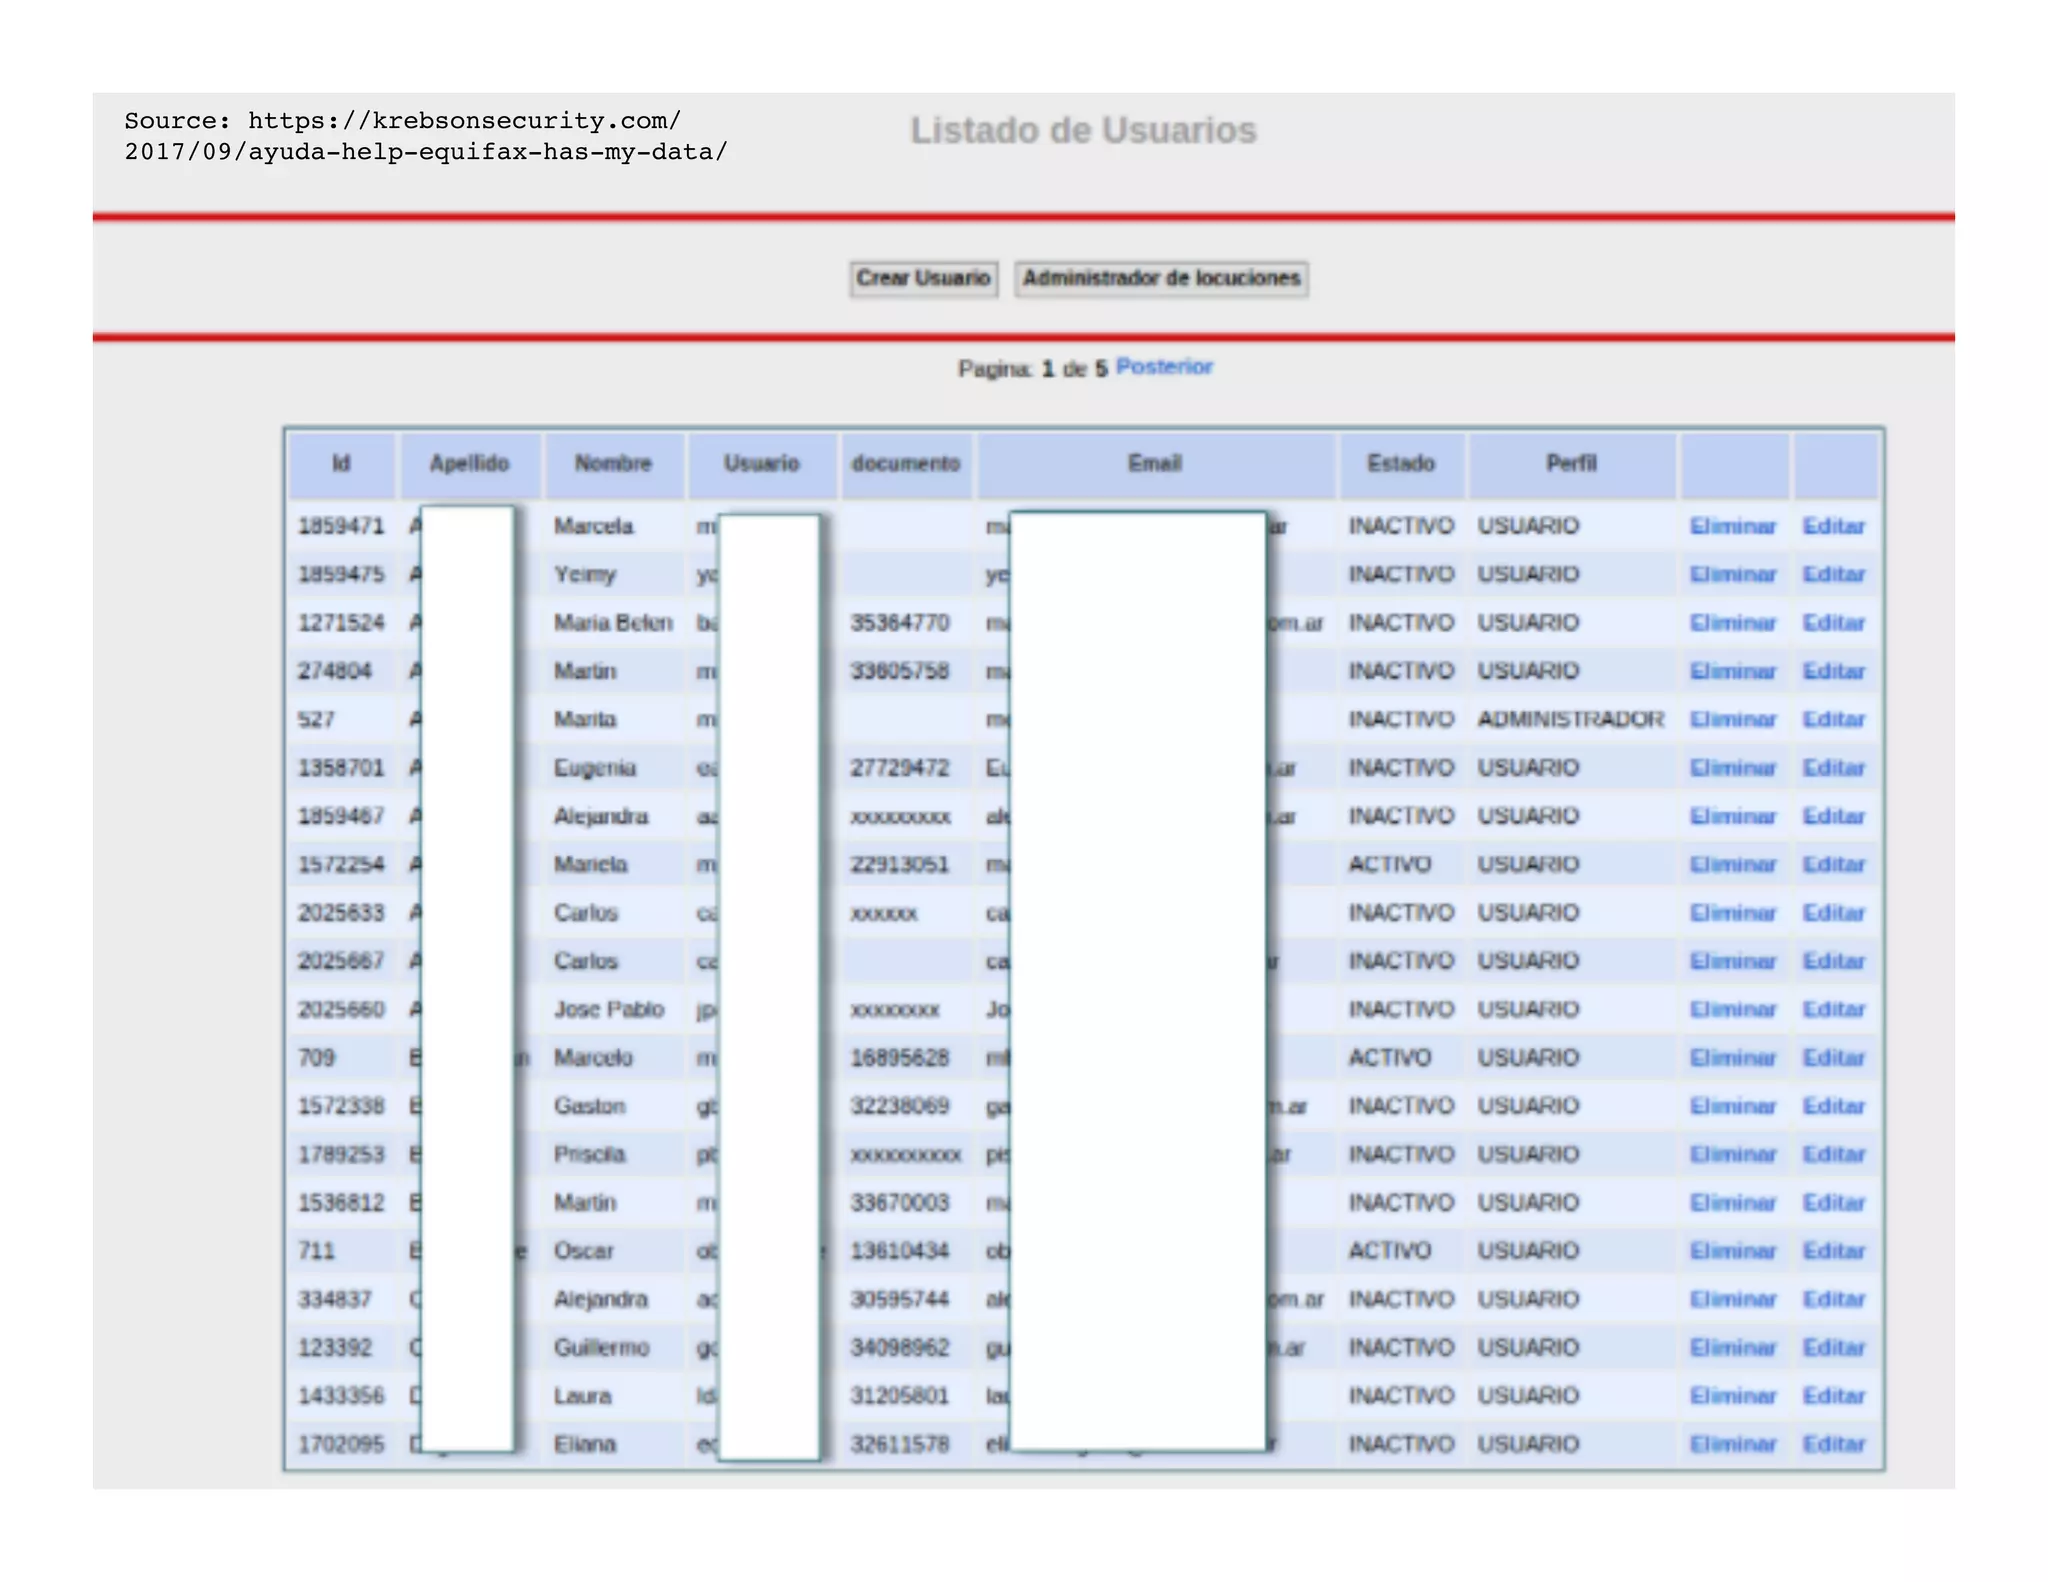Click Eliminar for id 334837
Viewport: 2048px width, 1582px height.
coord(1733,1299)
